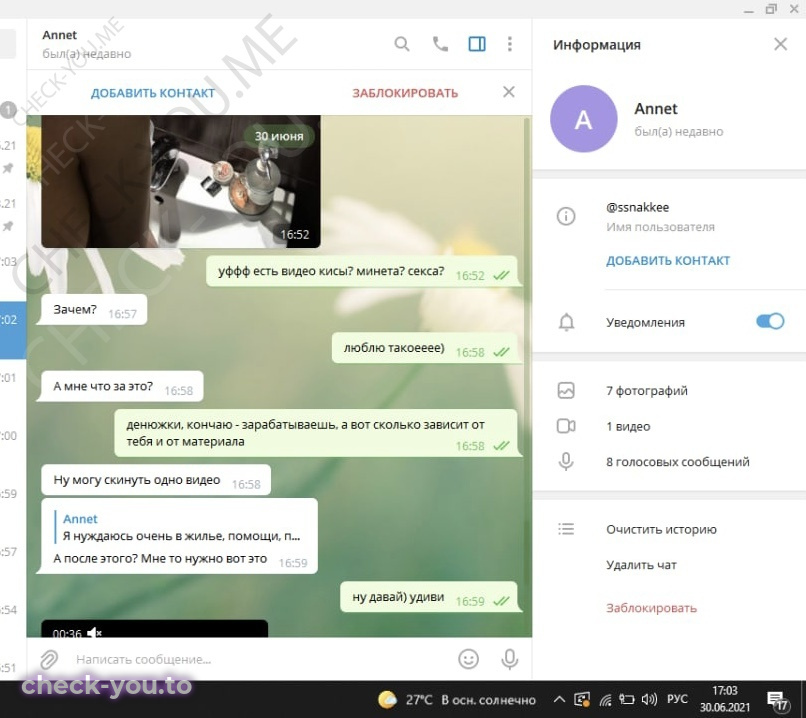806x718 pixels.
Task: Click А мне что за это? message
Action: [122, 386]
